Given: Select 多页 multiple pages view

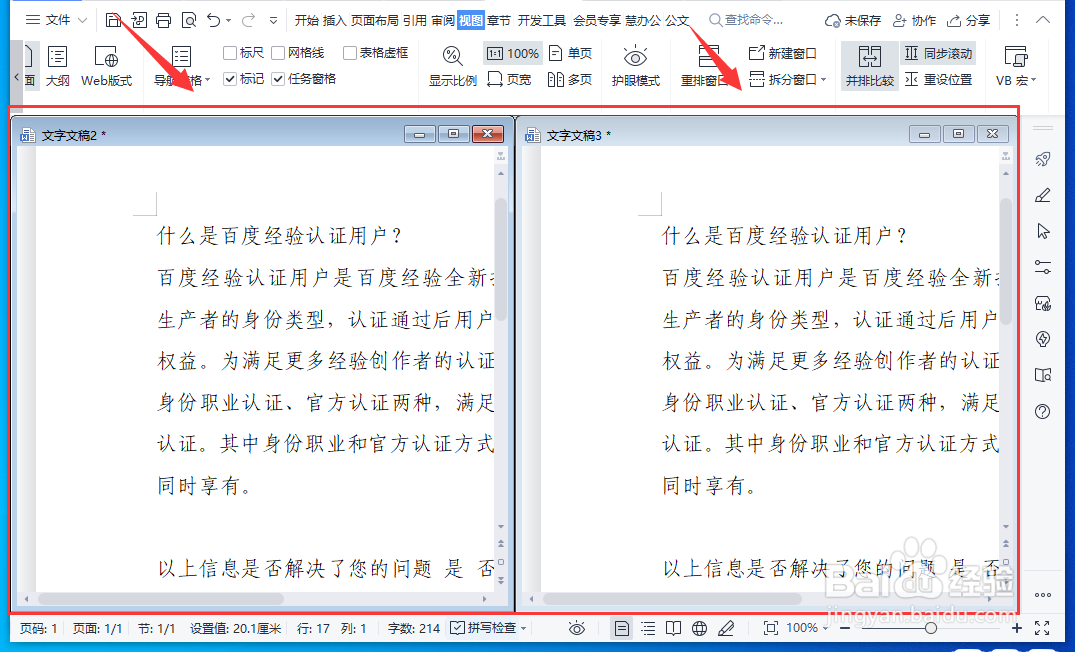Looking at the screenshot, I should (x=570, y=80).
